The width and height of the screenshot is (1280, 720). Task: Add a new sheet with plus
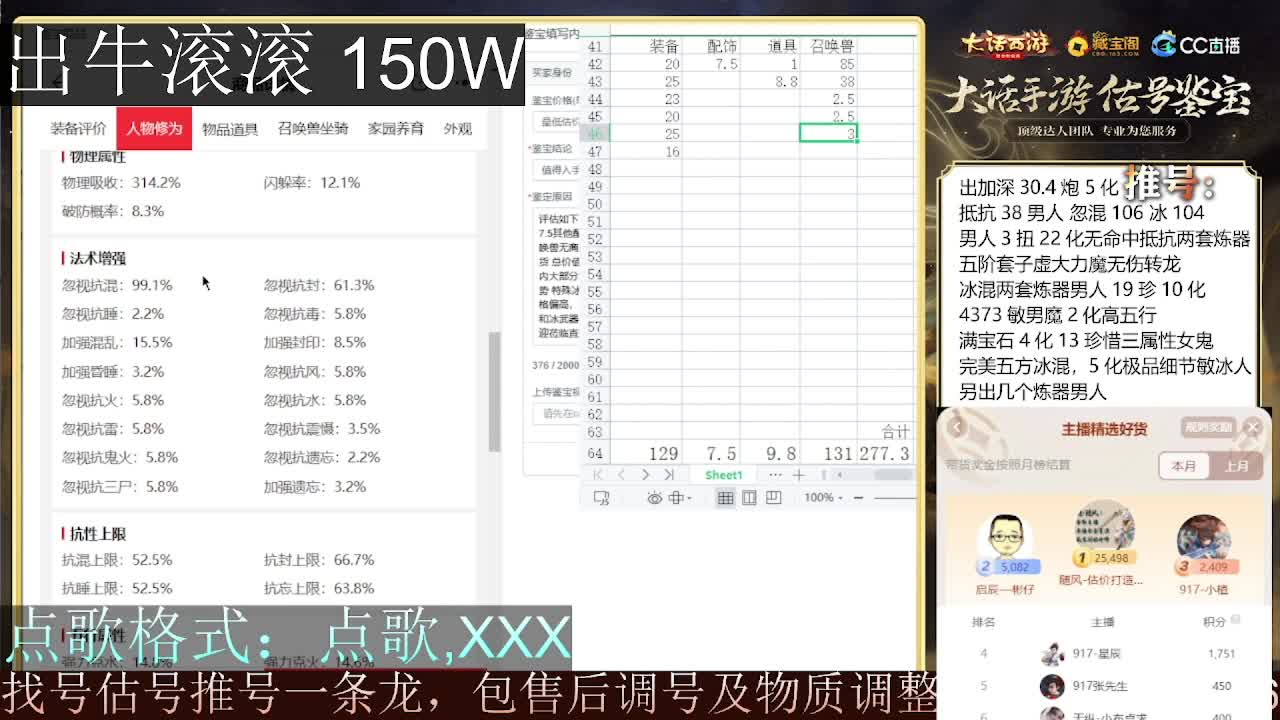click(x=798, y=475)
